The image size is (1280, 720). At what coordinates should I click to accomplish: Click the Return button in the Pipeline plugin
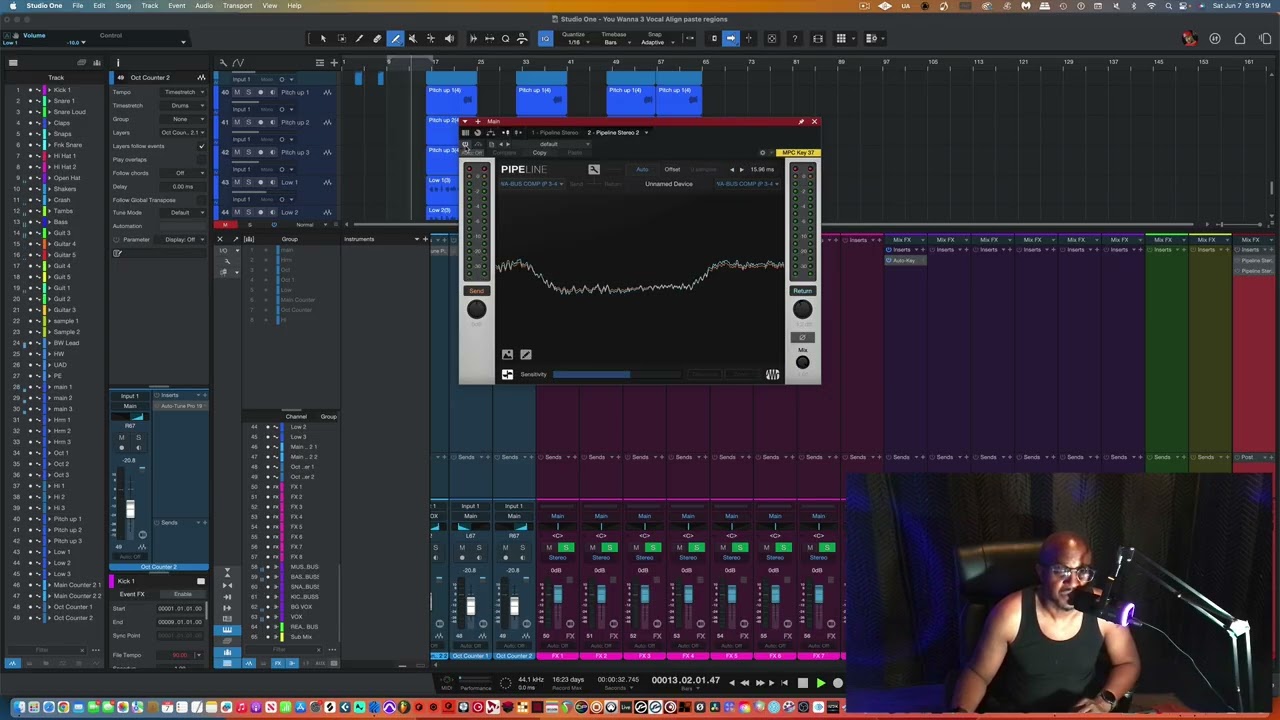coord(802,291)
